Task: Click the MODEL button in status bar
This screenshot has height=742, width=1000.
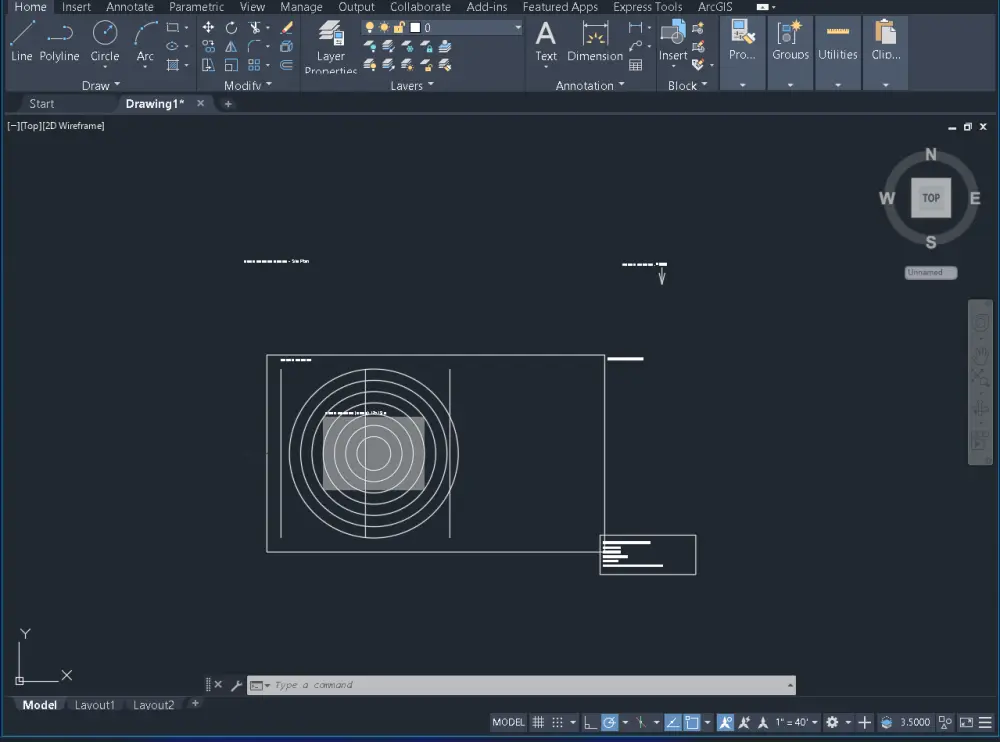Action: (508, 722)
